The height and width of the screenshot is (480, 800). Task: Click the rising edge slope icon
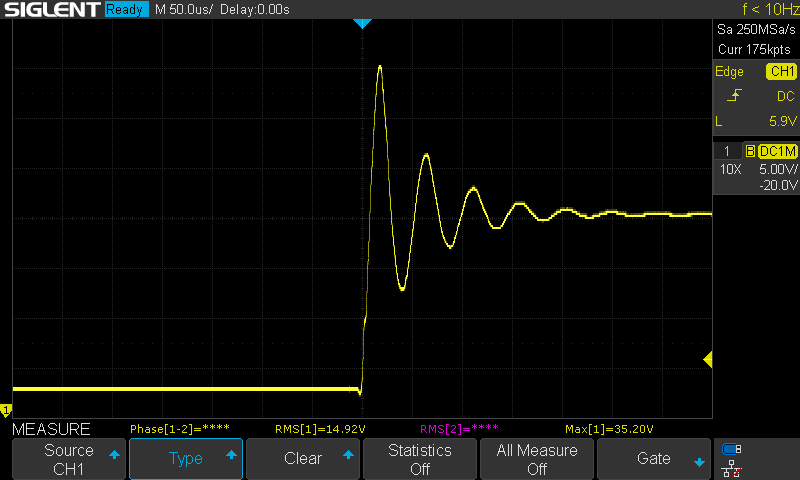(735, 96)
